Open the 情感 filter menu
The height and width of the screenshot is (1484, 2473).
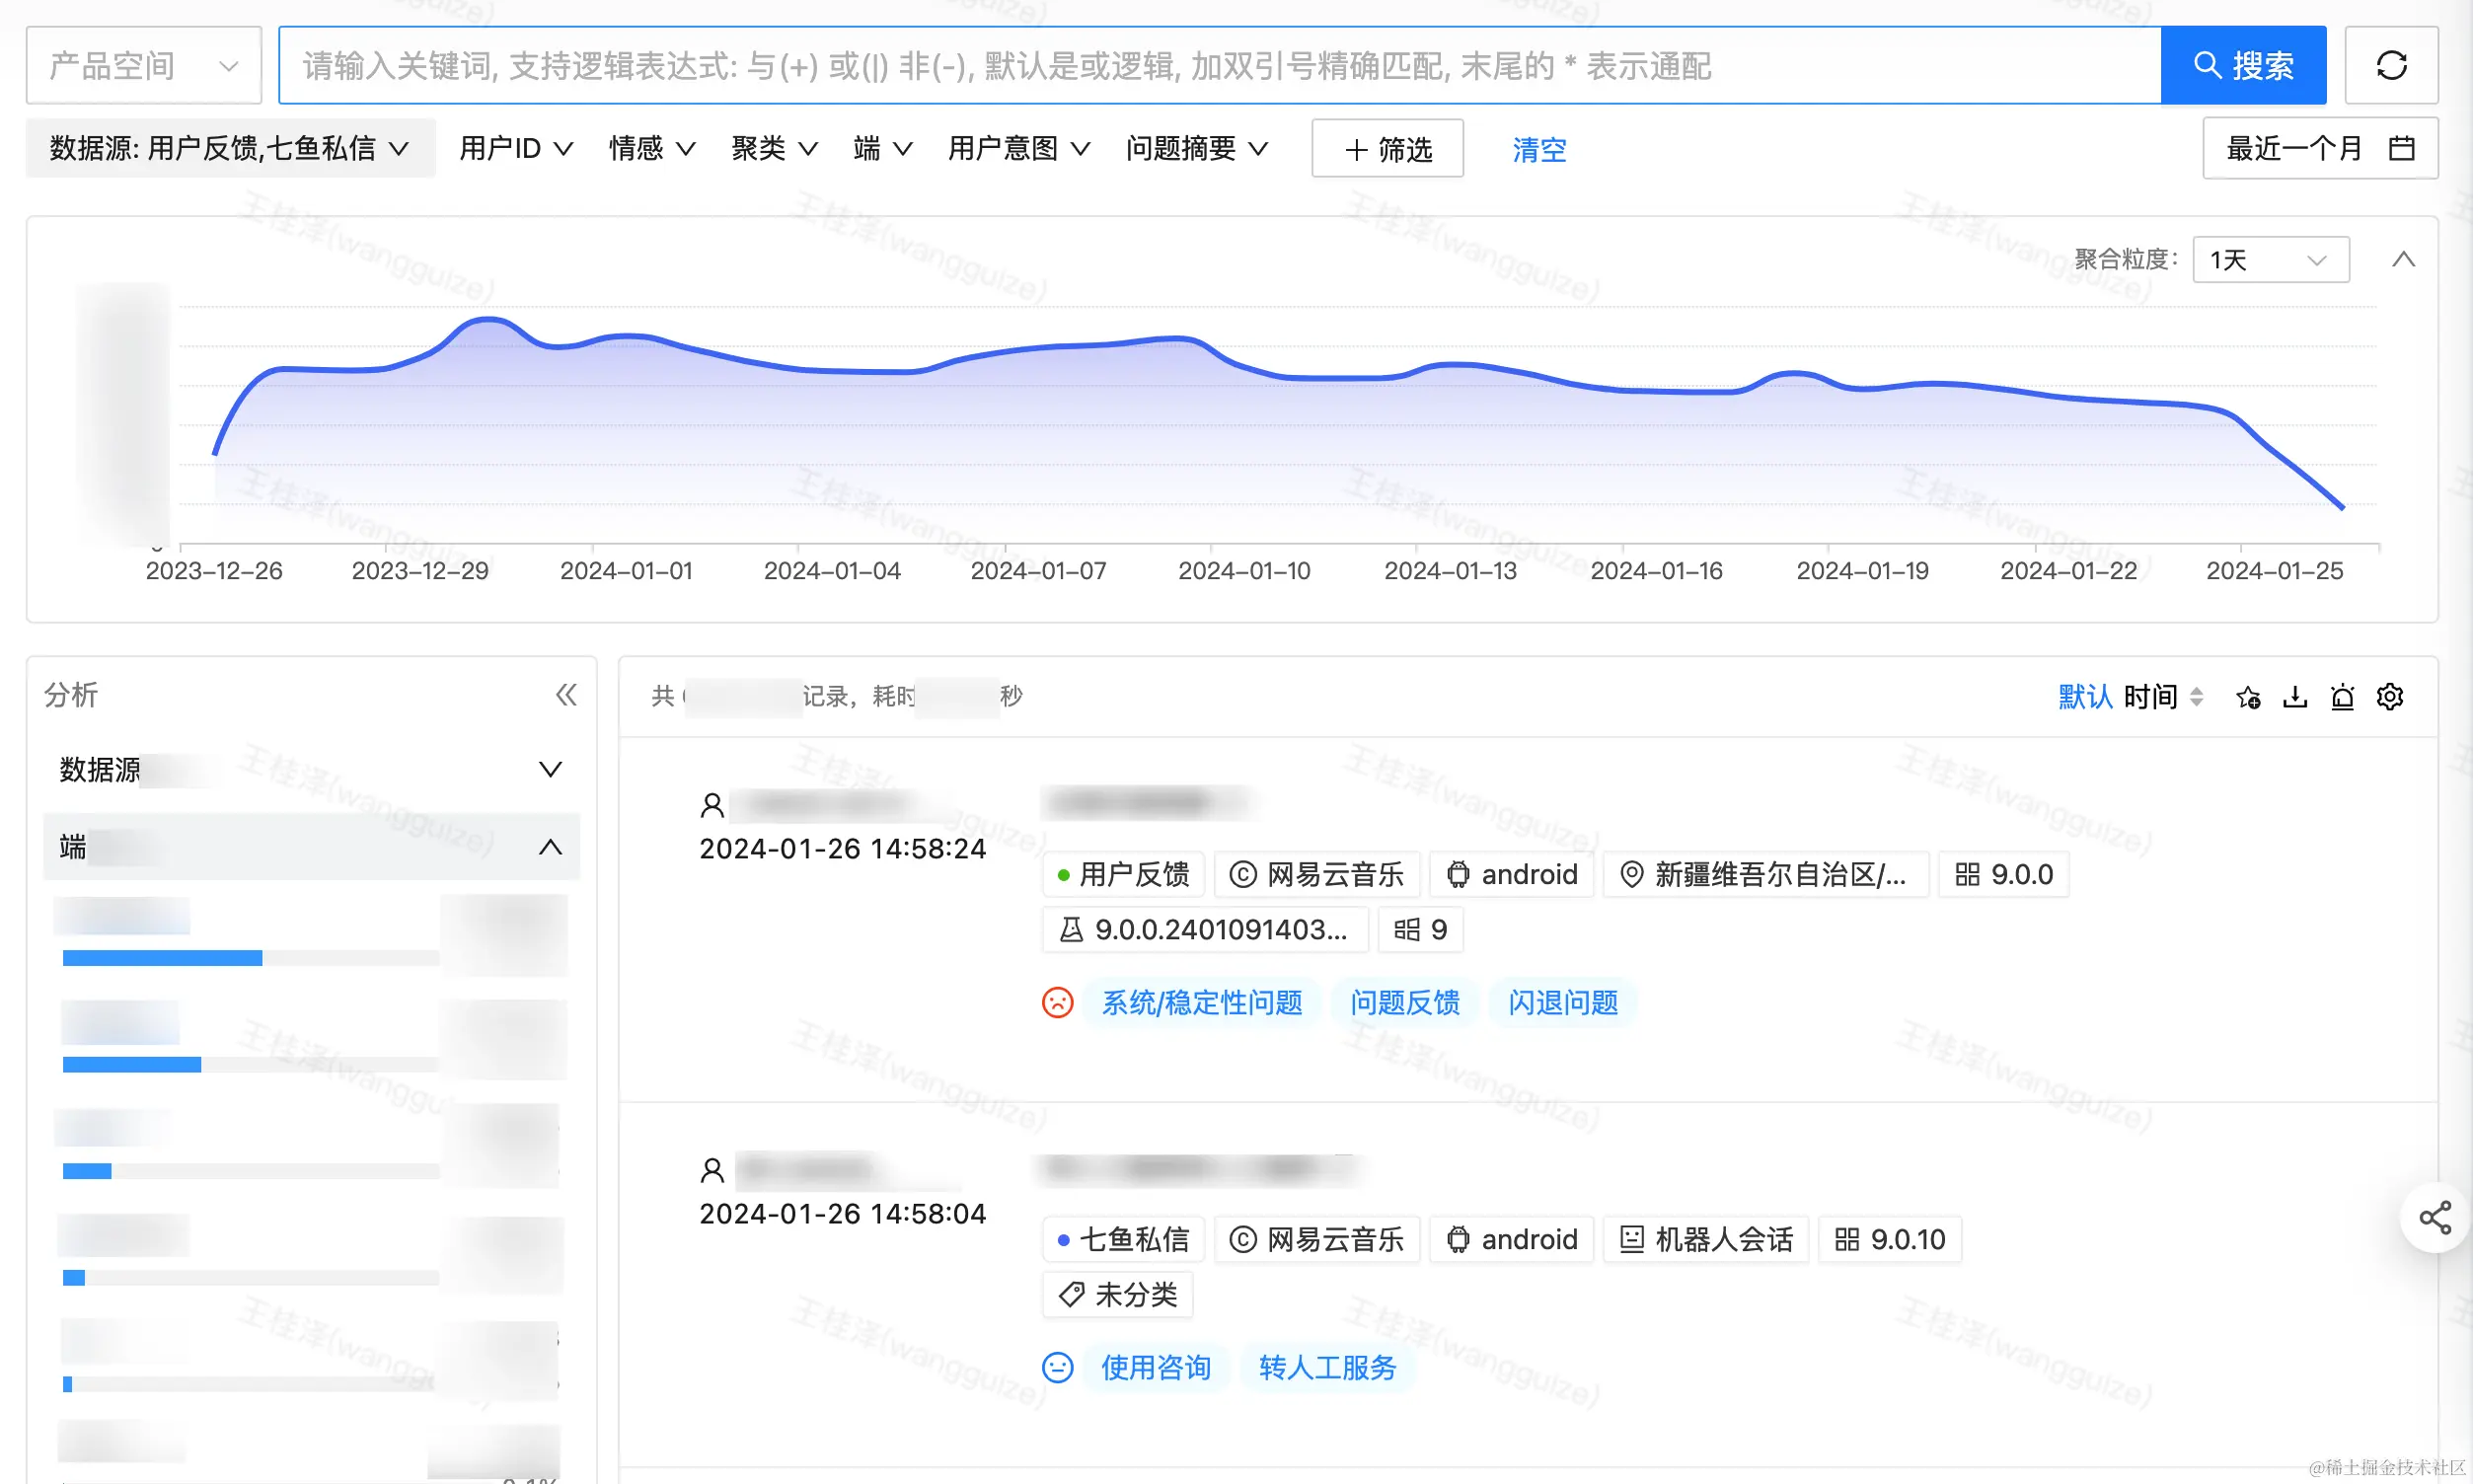(x=651, y=149)
